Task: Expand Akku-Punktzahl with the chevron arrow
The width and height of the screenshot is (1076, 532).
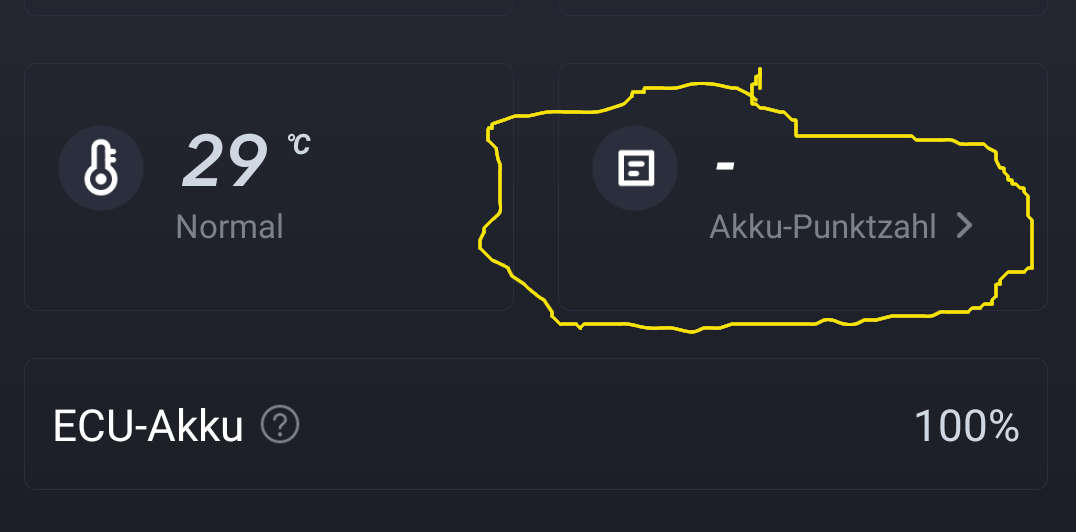Action: point(964,227)
